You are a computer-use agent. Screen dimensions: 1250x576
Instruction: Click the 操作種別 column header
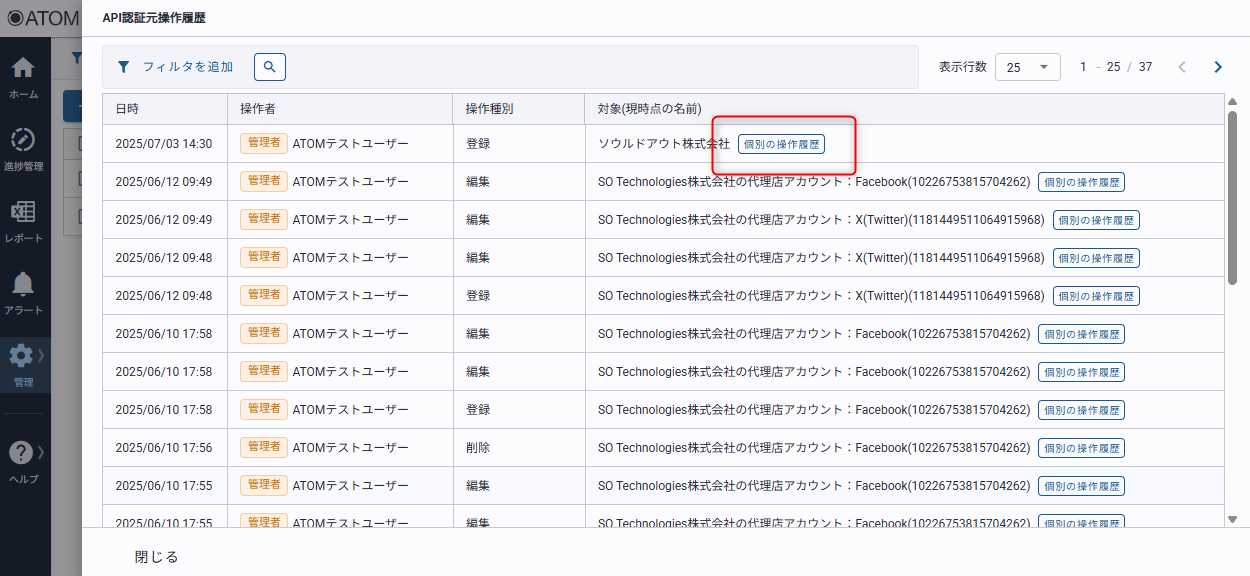click(489, 109)
